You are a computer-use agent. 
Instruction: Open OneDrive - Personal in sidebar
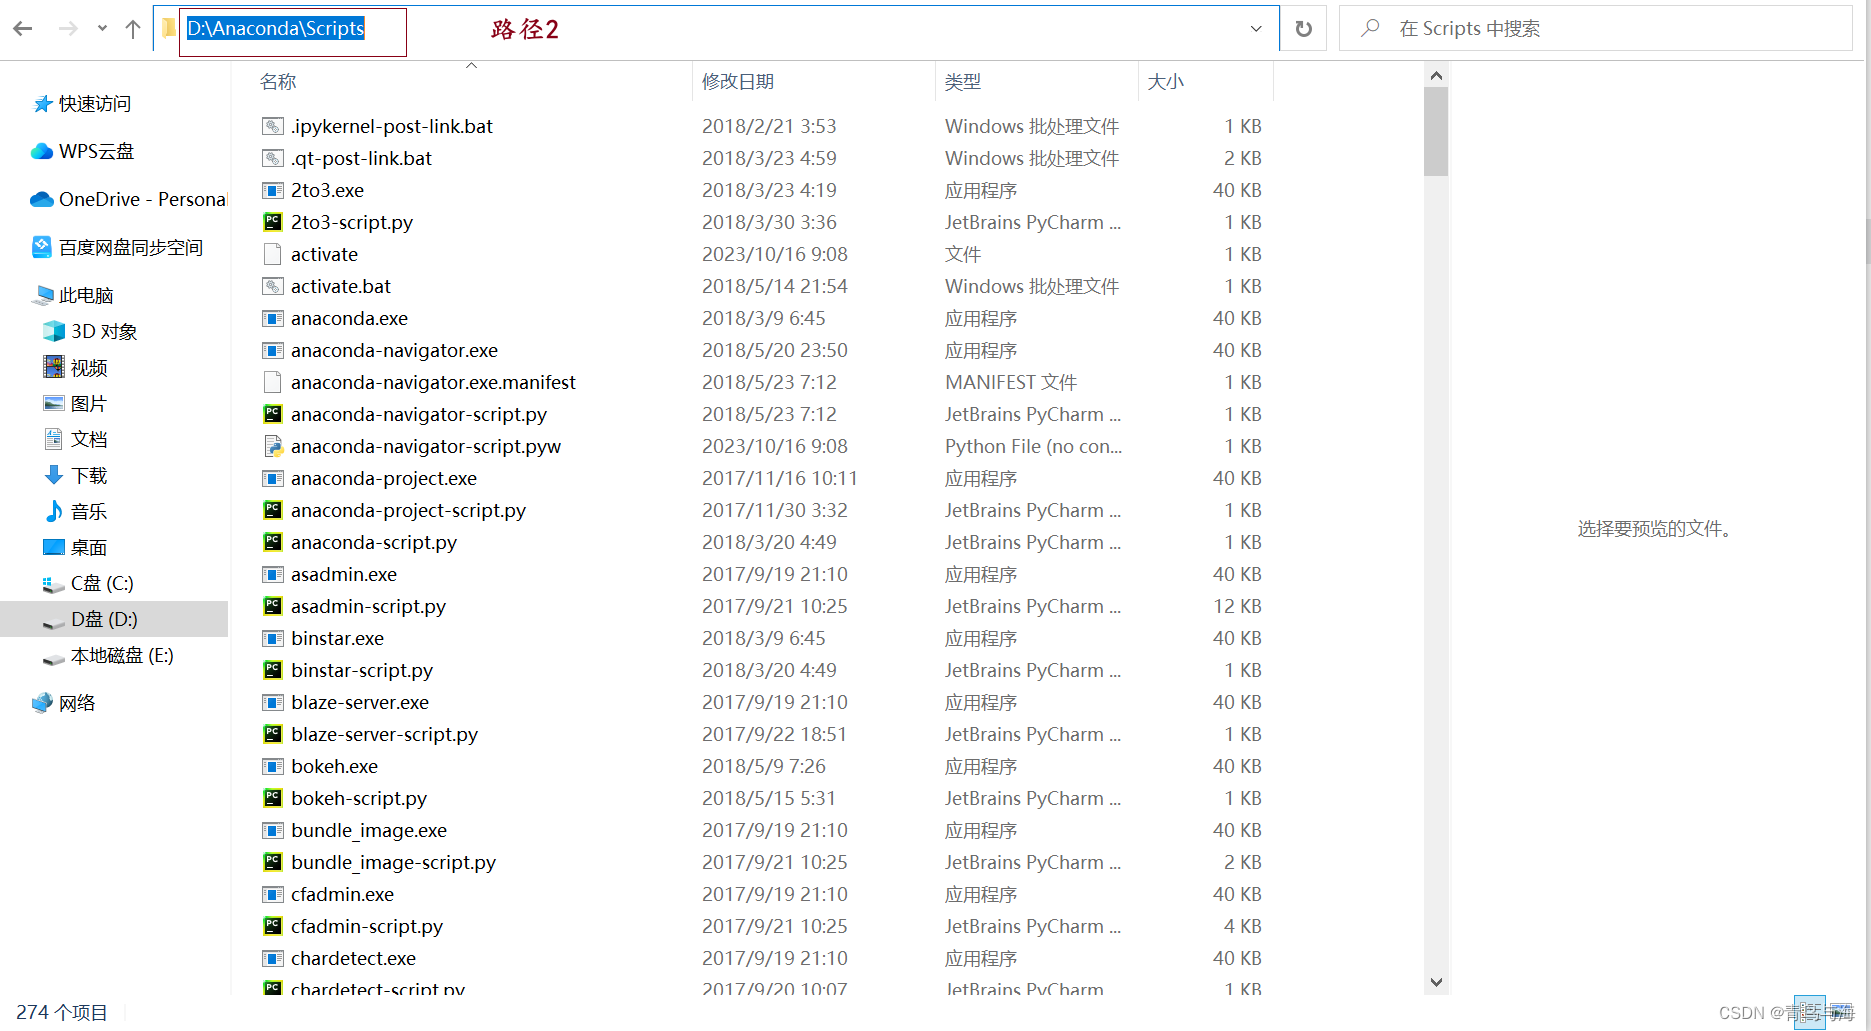[x=128, y=199]
